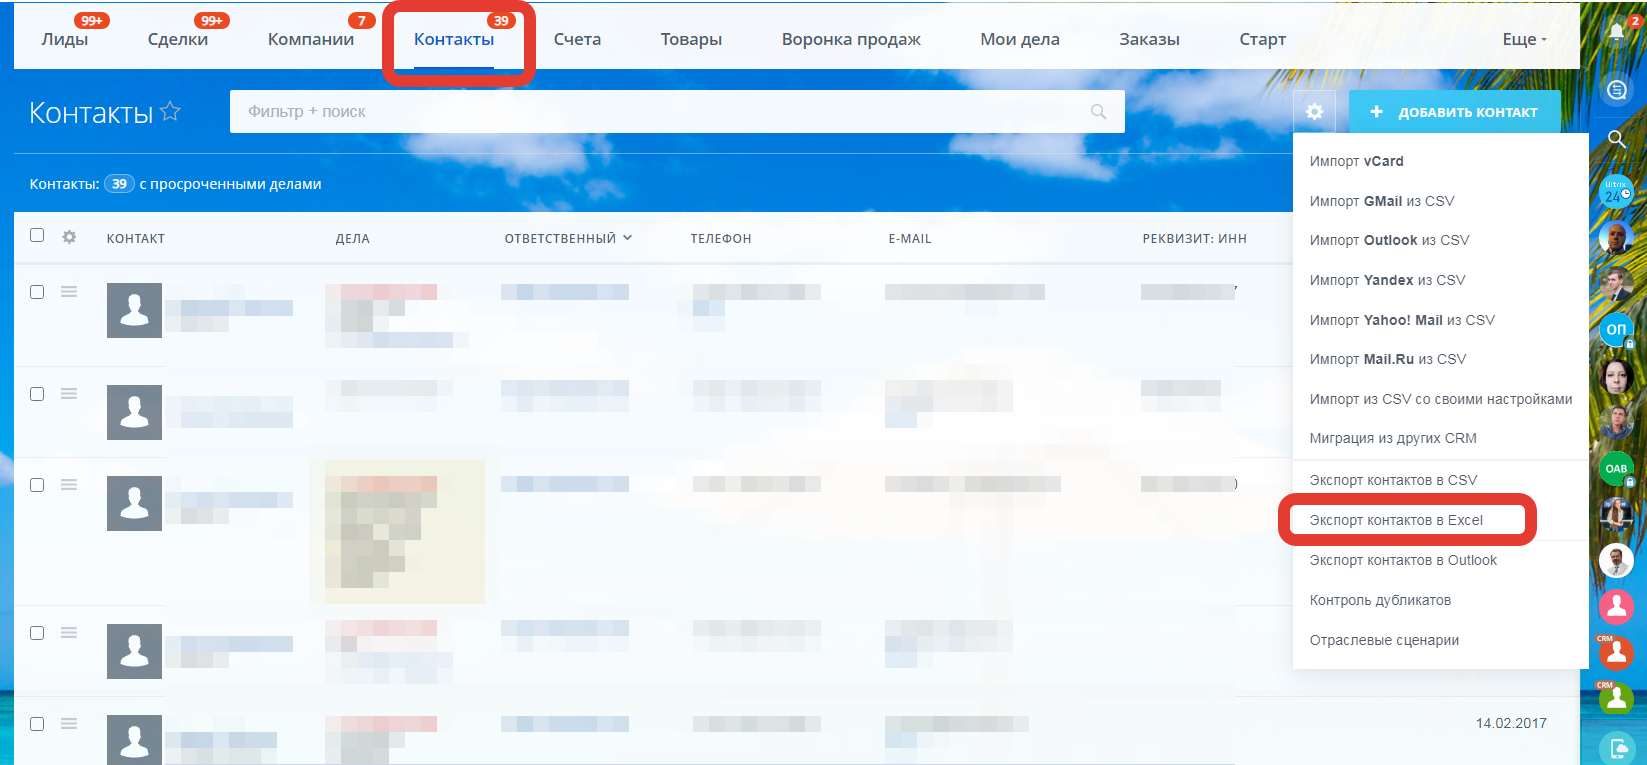Click the grid settings gear in the table header
The image size is (1647, 765).
[x=69, y=237]
